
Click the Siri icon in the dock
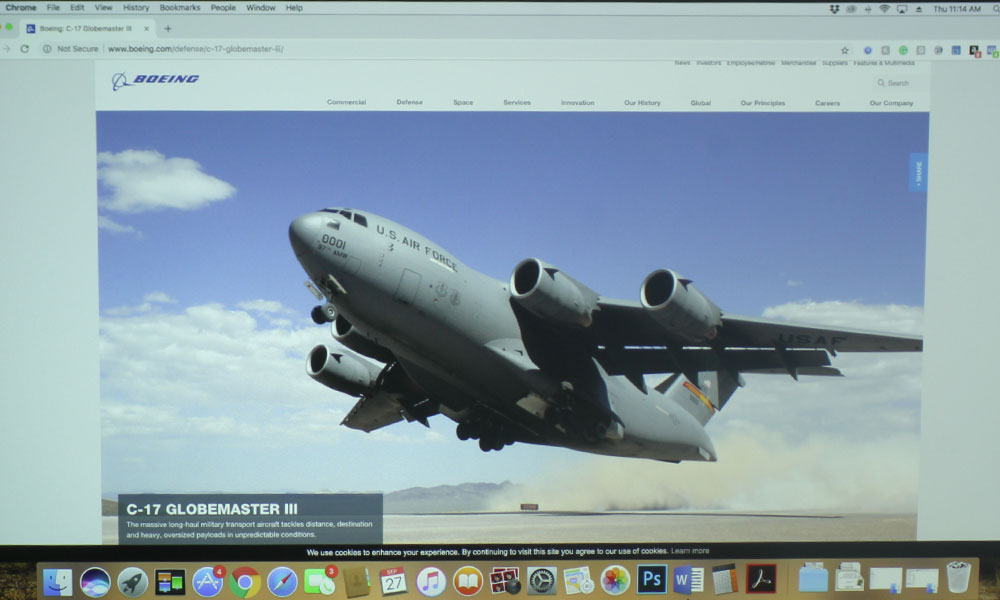click(95, 581)
